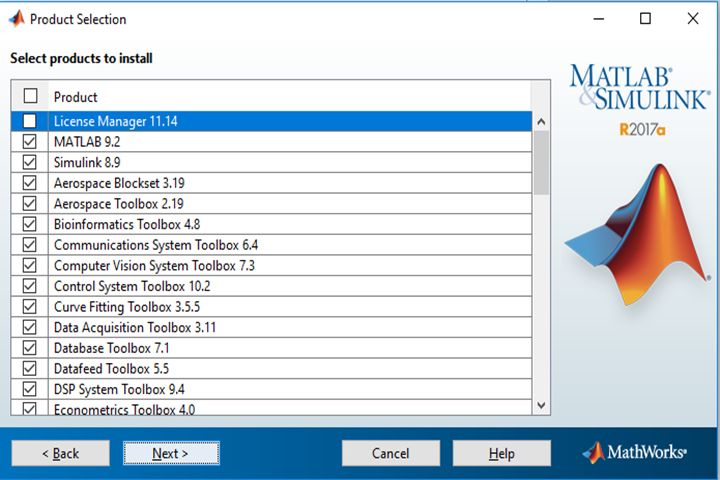Select the Curve Fitting Toolbox 3.5.5 text
The width and height of the screenshot is (720, 480).
pyautogui.click(x=127, y=307)
